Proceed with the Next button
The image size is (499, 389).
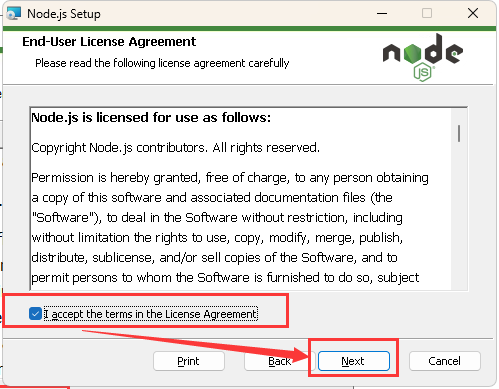pos(354,361)
